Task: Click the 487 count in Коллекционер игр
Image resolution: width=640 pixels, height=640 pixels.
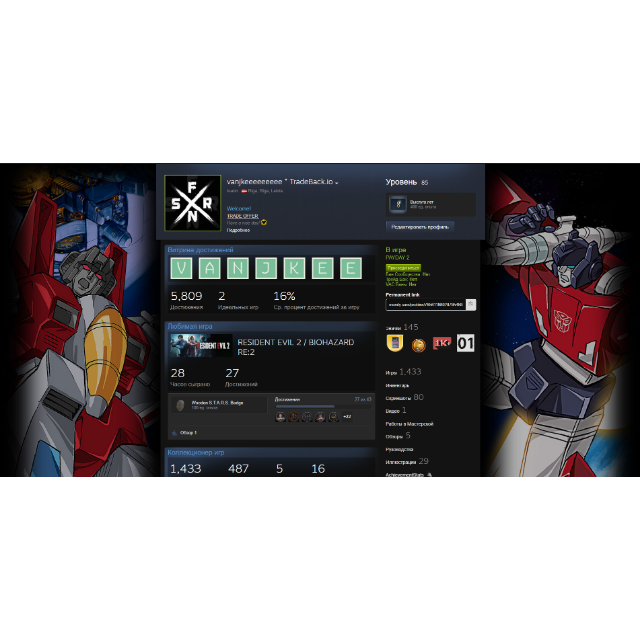Action: tap(238, 469)
